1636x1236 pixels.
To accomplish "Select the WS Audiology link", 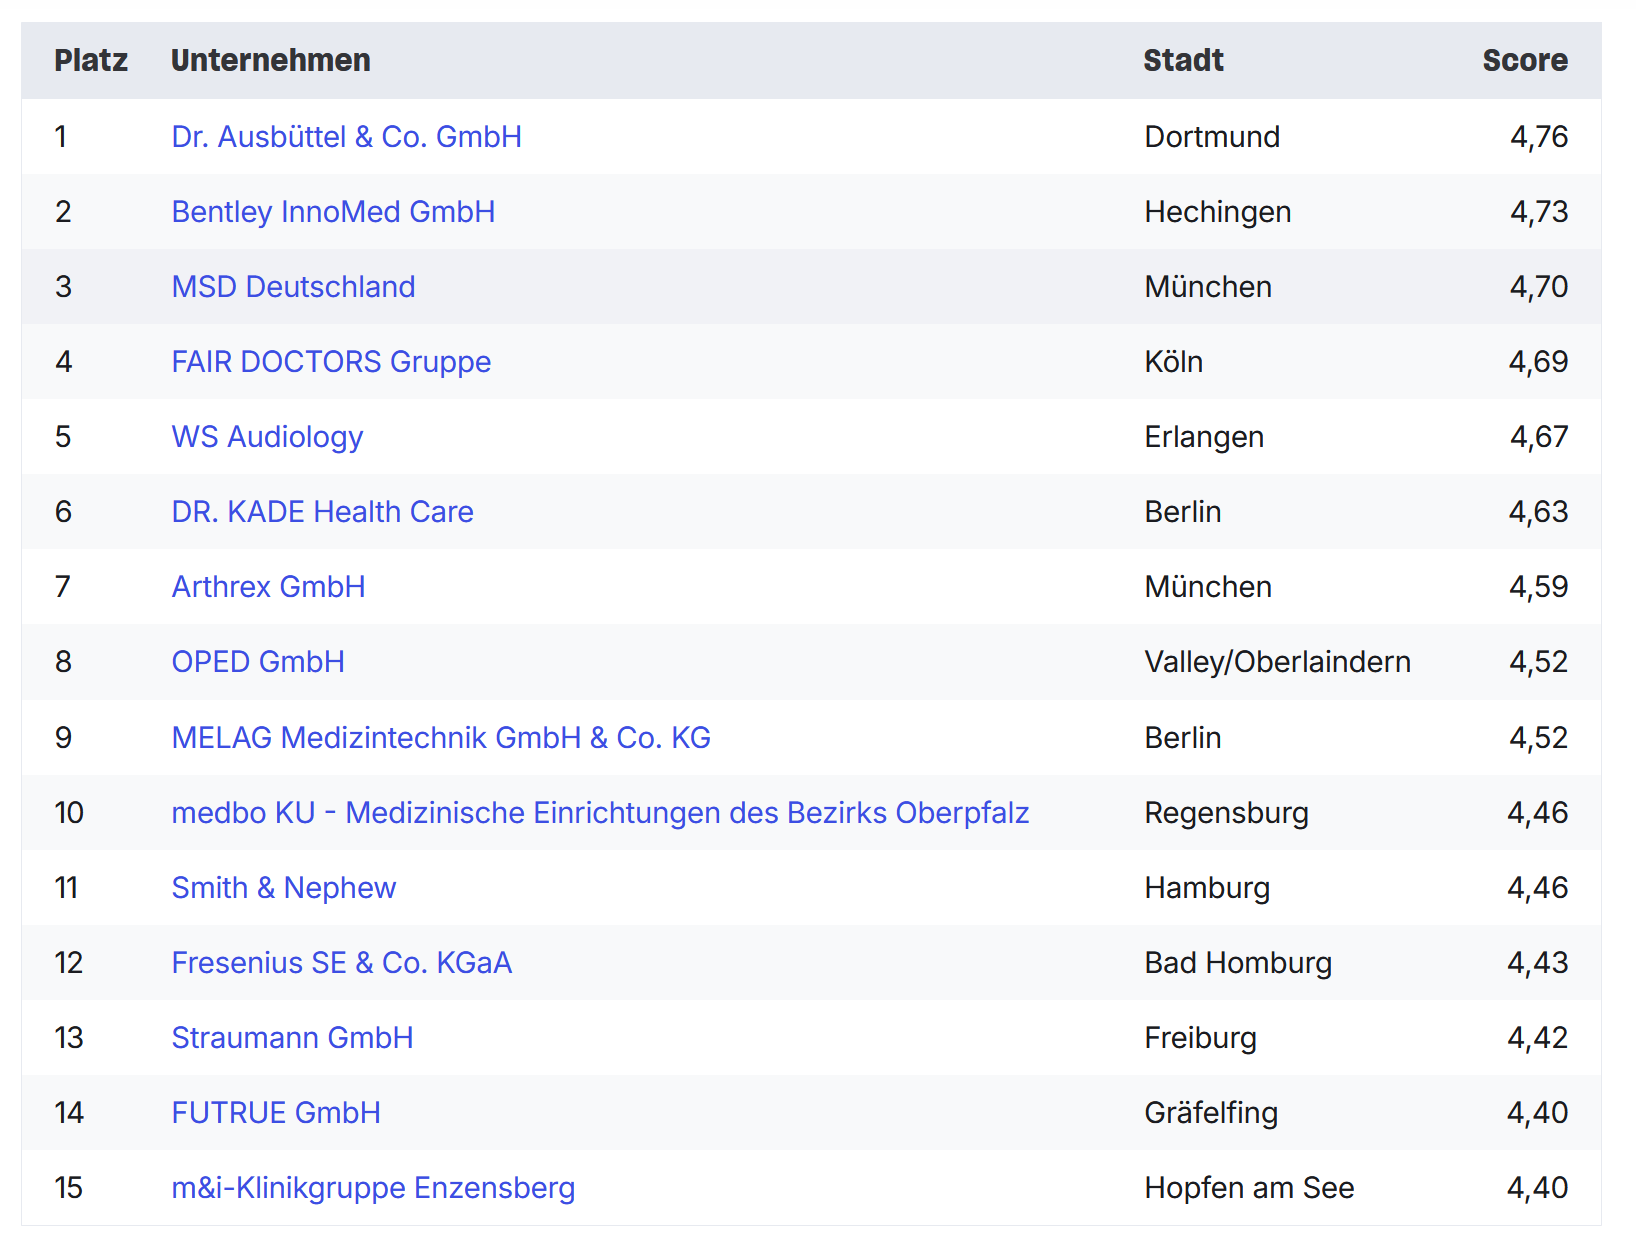I will pyautogui.click(x=267, y=436).
